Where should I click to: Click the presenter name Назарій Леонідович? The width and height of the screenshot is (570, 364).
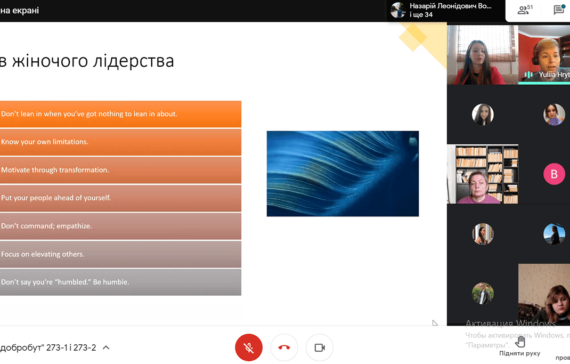click(x=450, y=6)
